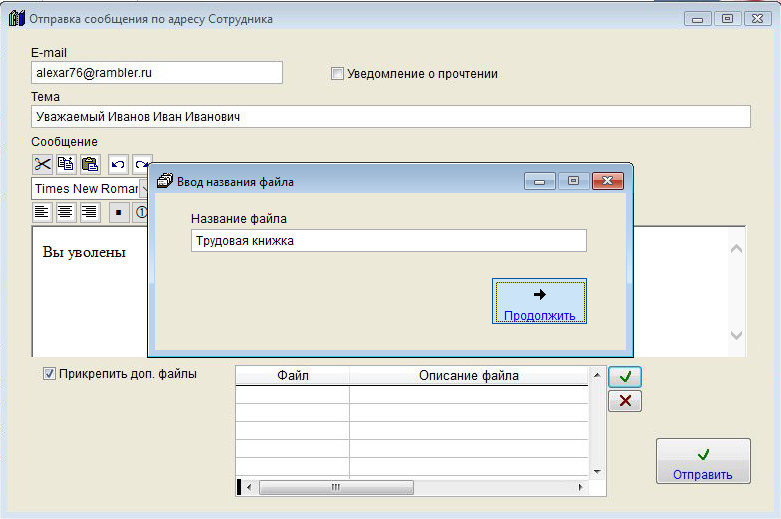The image size is (781, 519).
Task: Click file table scroll left arrow
Action: click(x=249, y=487)
